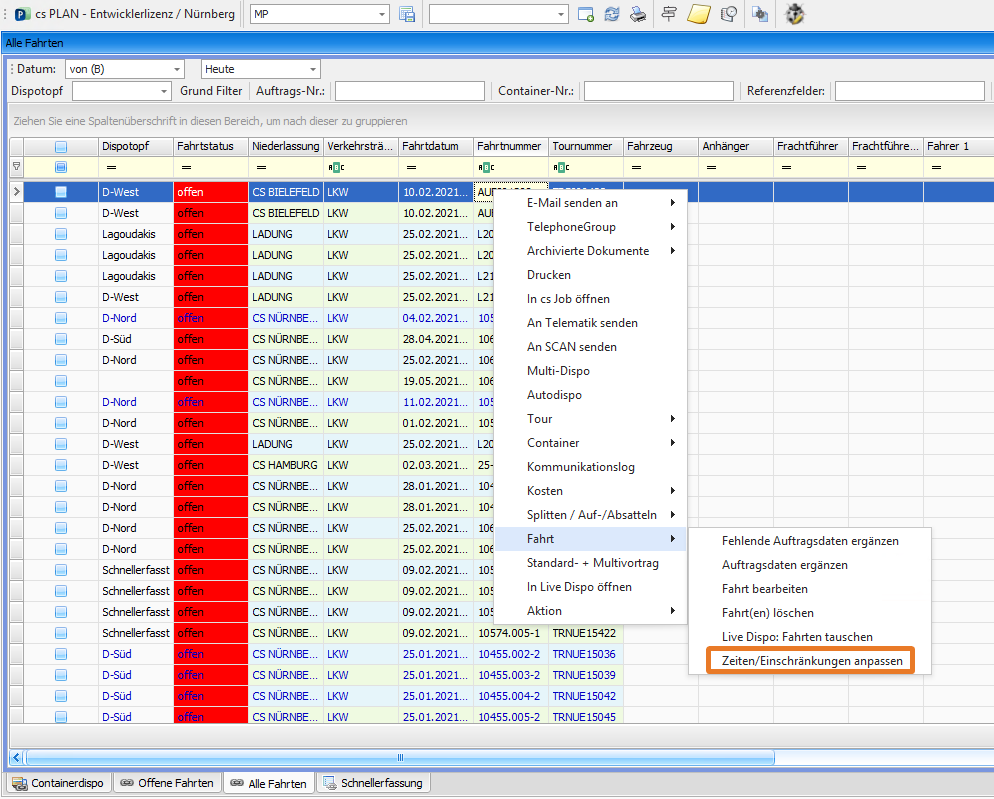
Task: Switch to the Offene Fahrten tab
Action: point(166,783)
